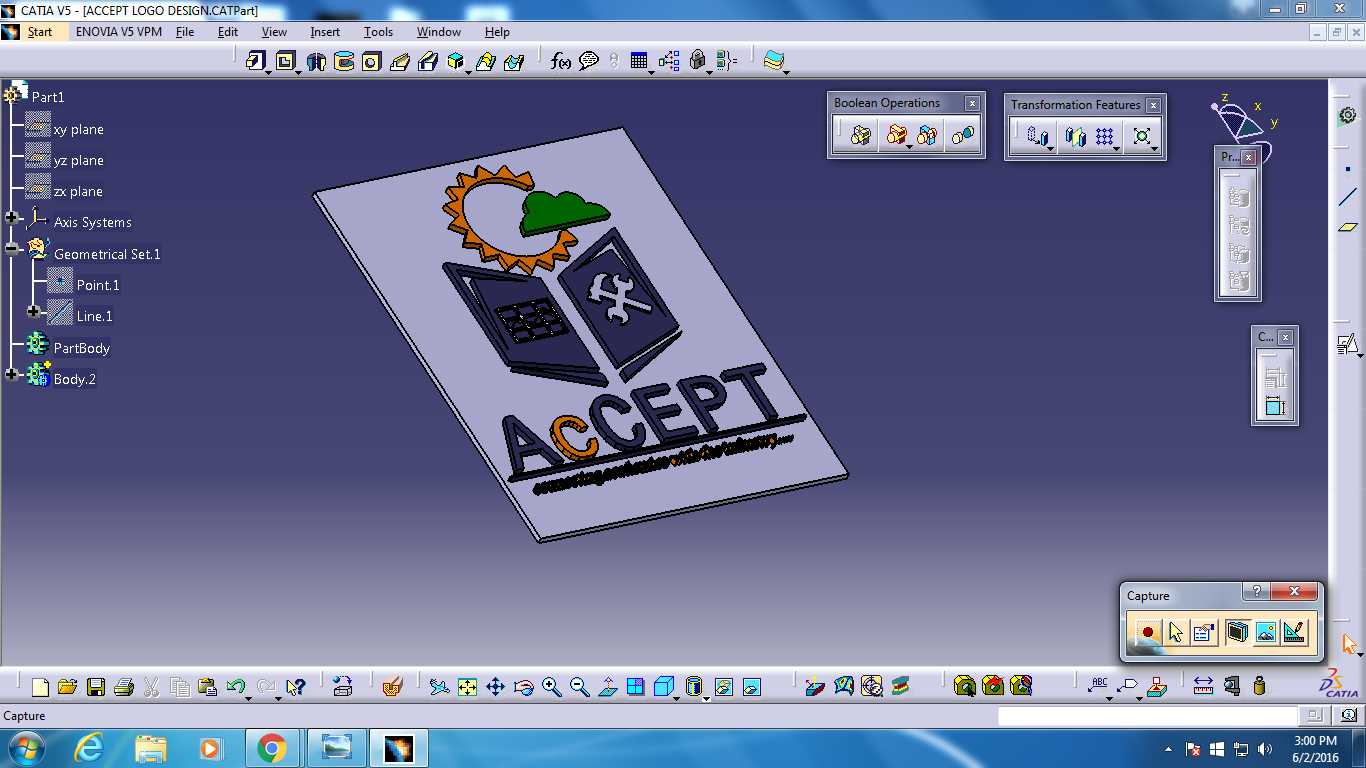The image size is (1366, 768).
Task: Open the Pocket tool dropdown arrow
Action: coord(298,71)
